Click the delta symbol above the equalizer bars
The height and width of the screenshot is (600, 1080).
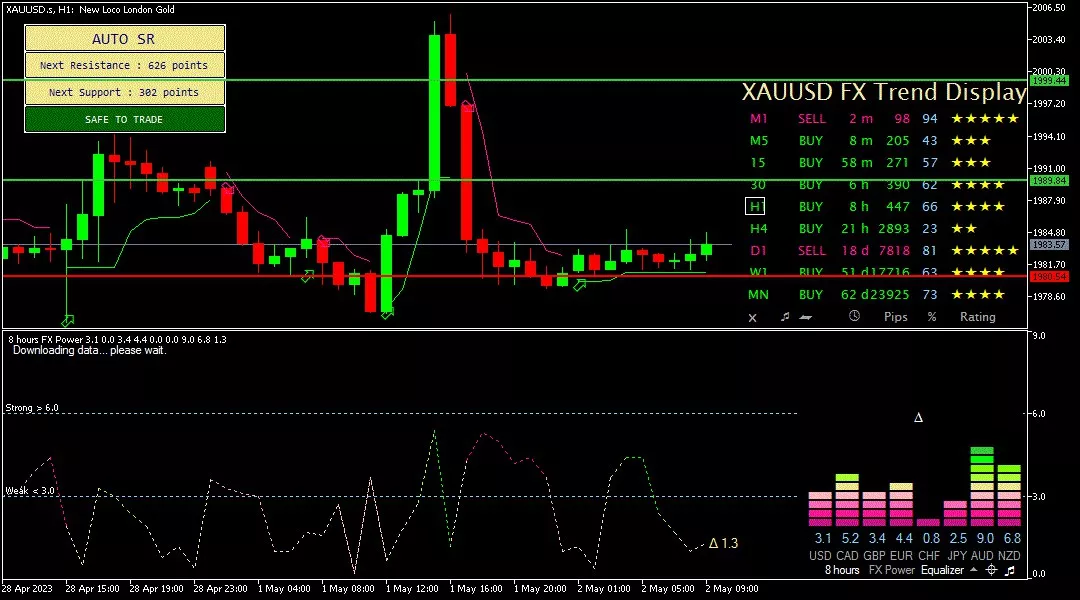(x=918, y=417)
